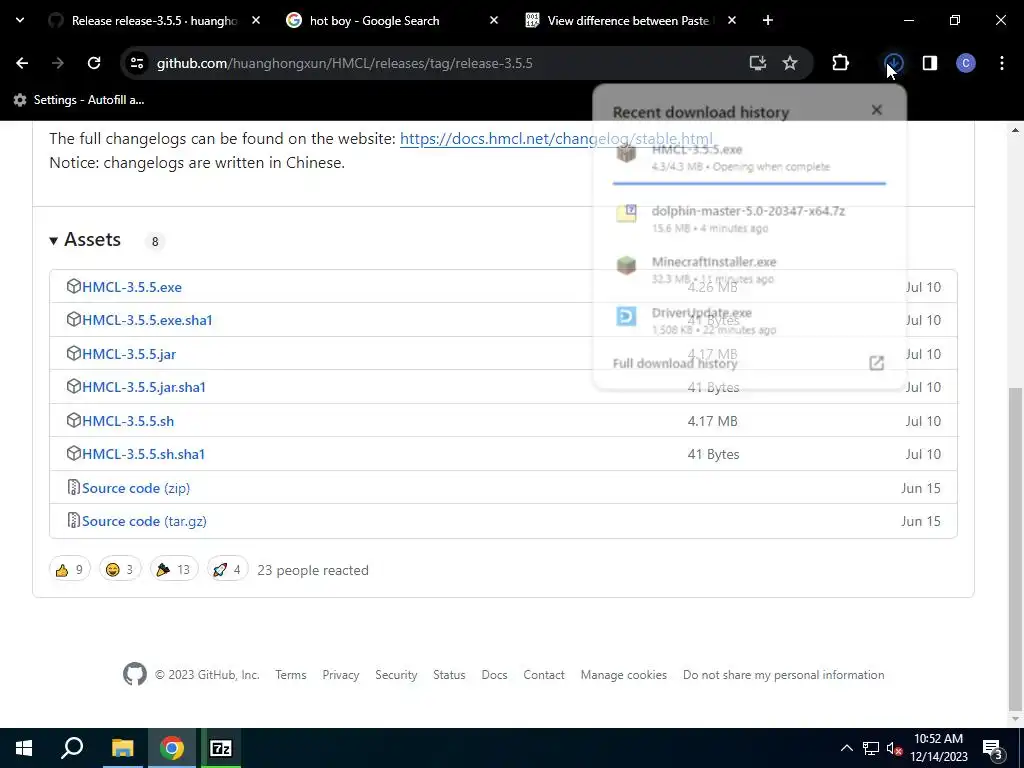Open the Privacy footer link

point(341,675)
